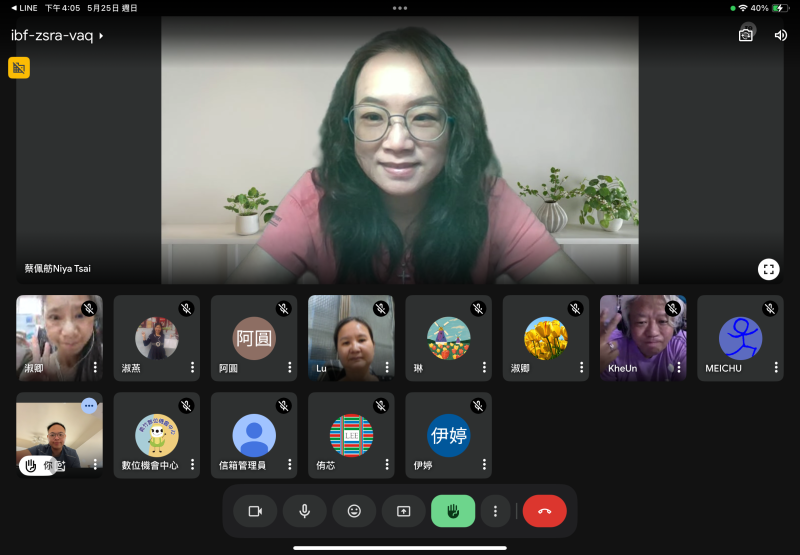Toggle the microphone in the call toolbar
This screenshot has height=555, width=800.
coord(304,511)
